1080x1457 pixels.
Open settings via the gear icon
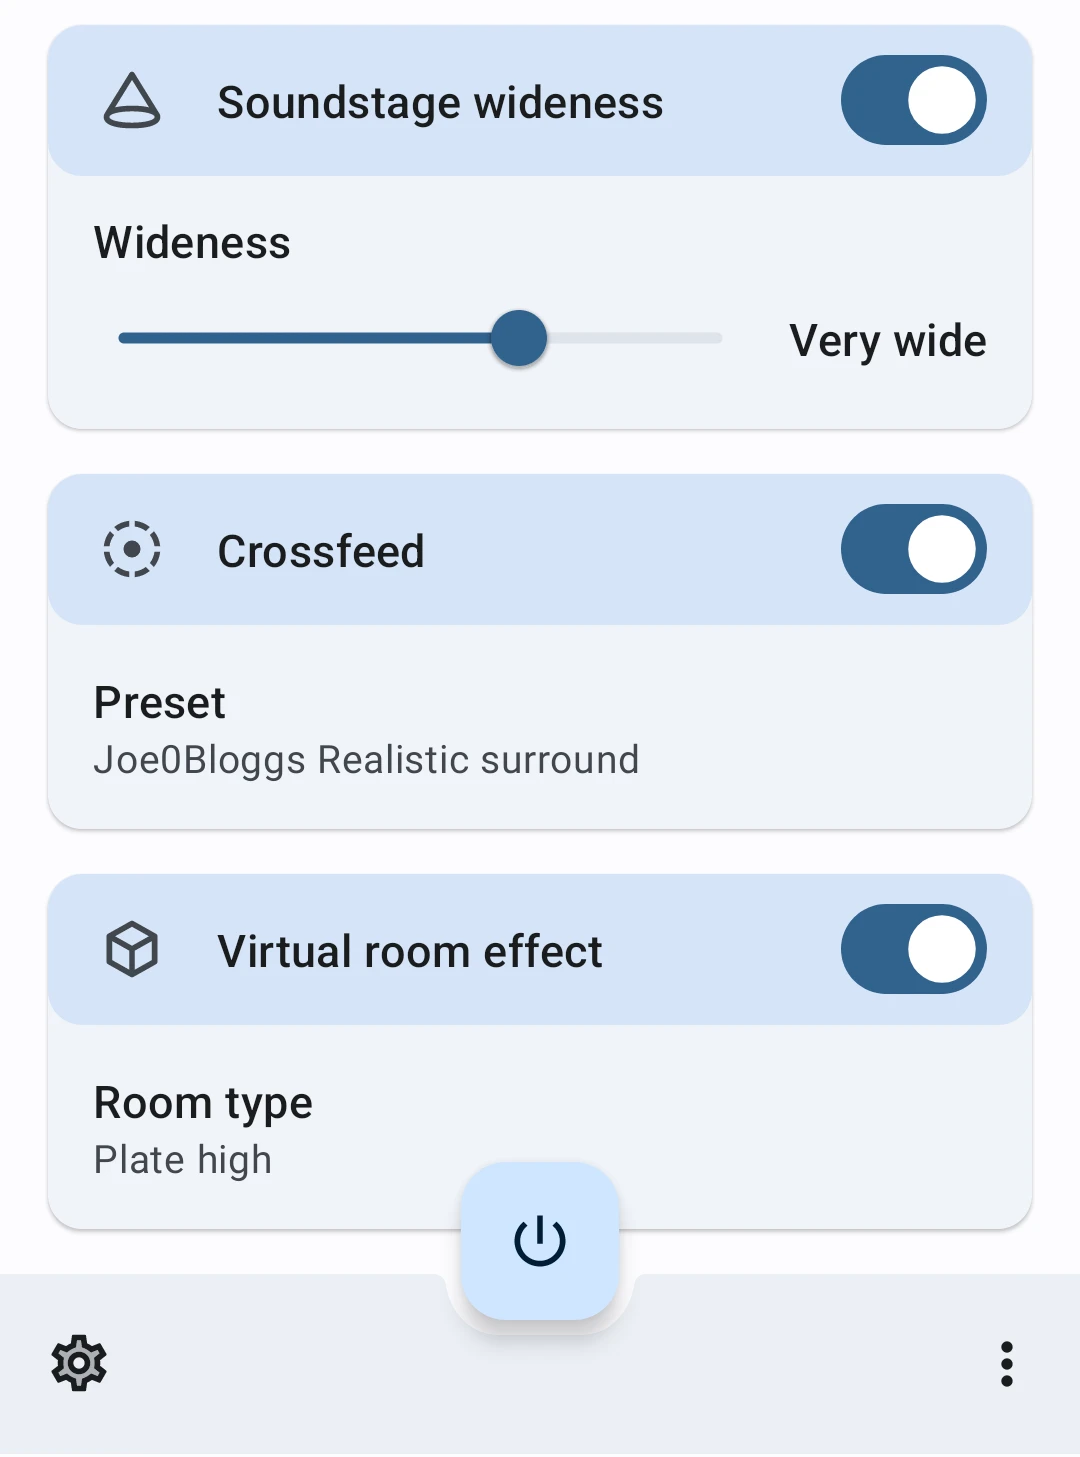coord(79,1363)
